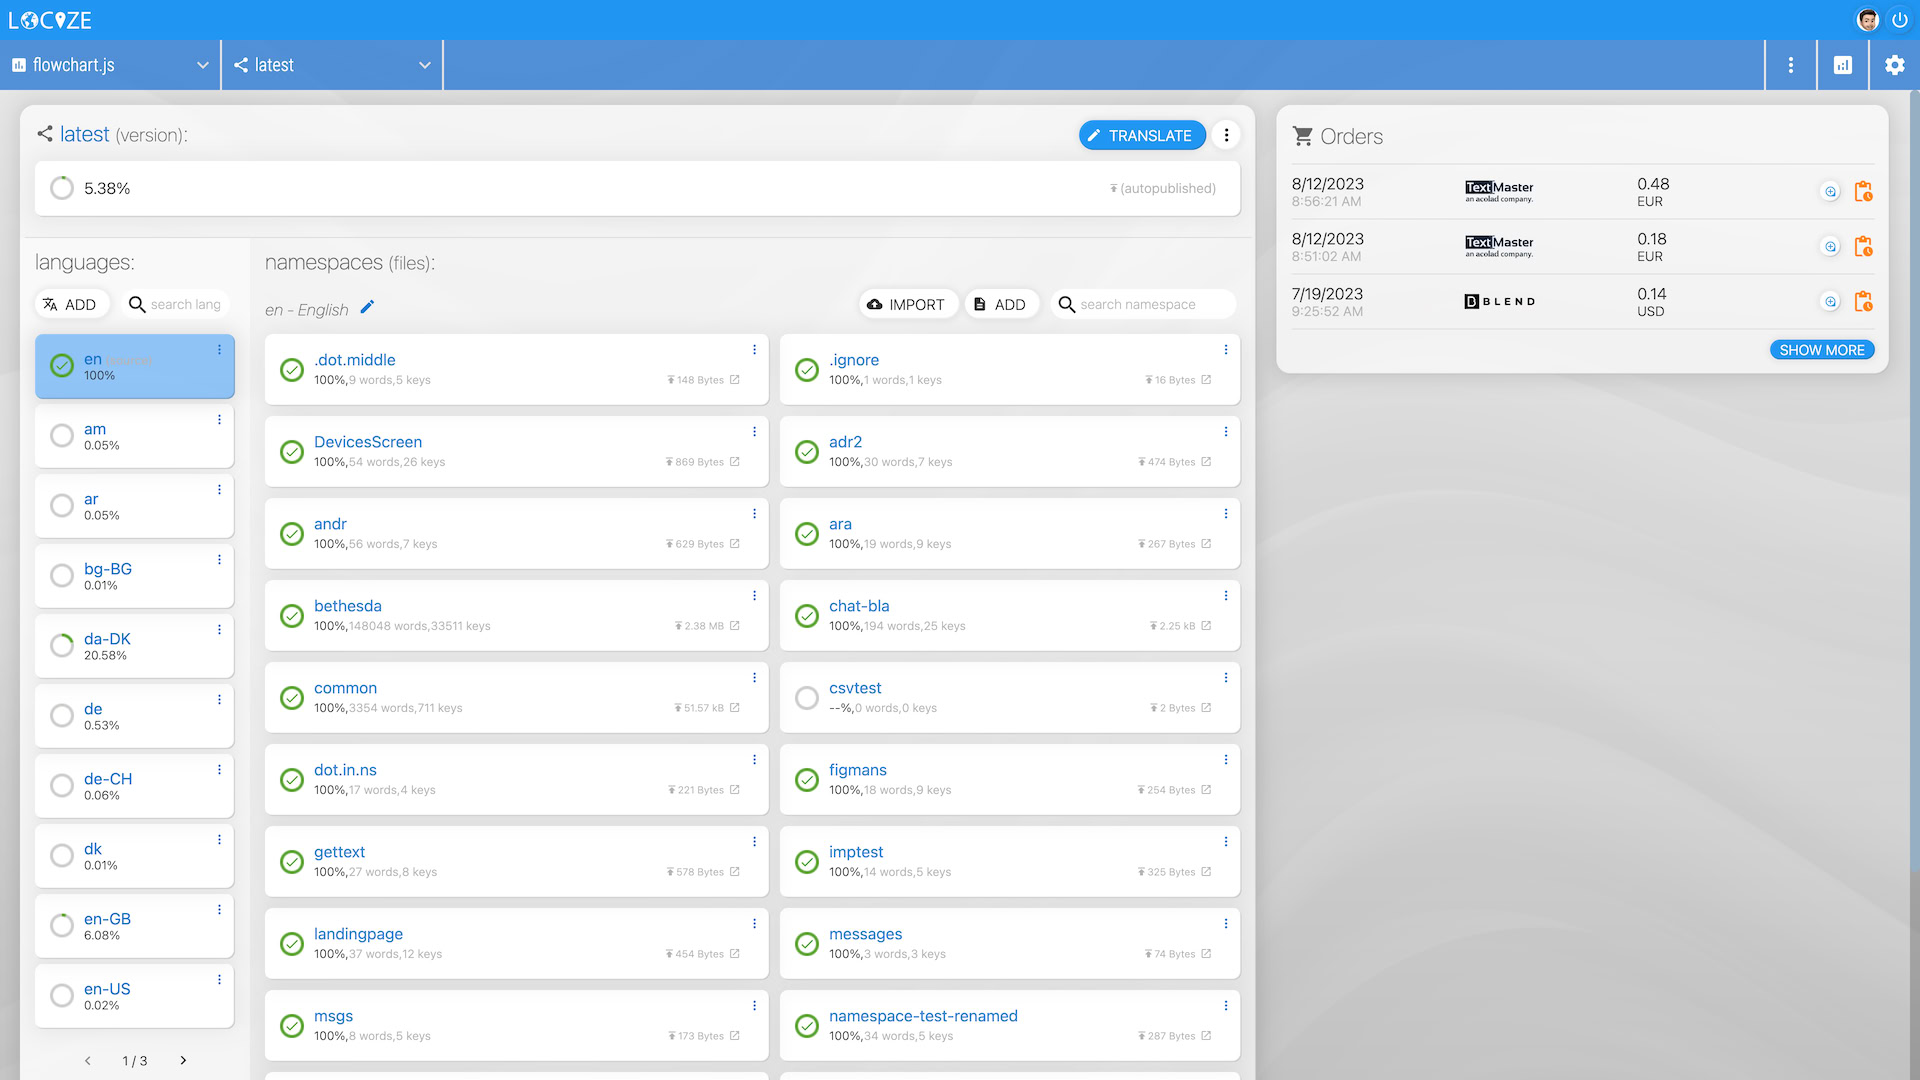Go to next page with the right chevron

click(x=183, y=1060)
